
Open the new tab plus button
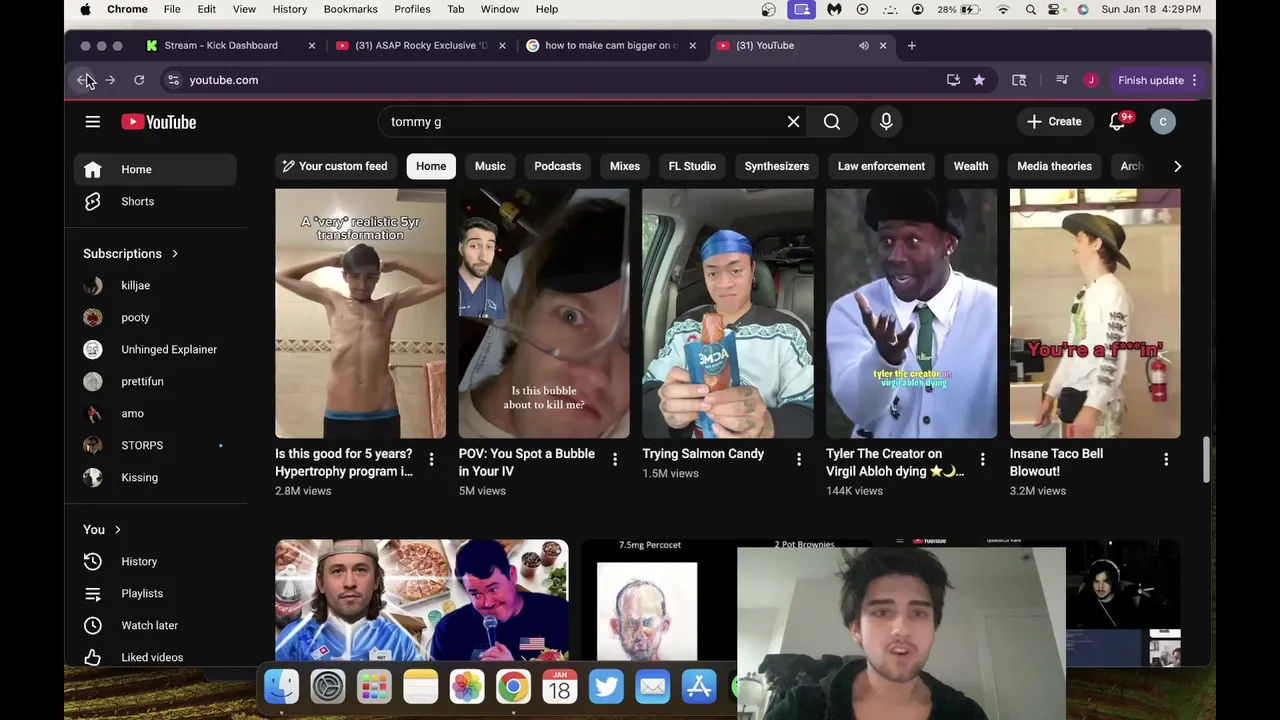(x=911, y=45)
